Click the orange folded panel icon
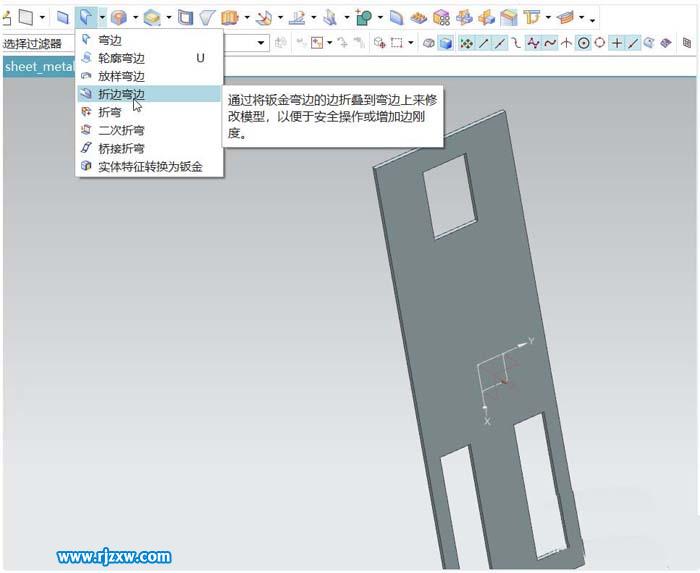 tap(230, 18)
